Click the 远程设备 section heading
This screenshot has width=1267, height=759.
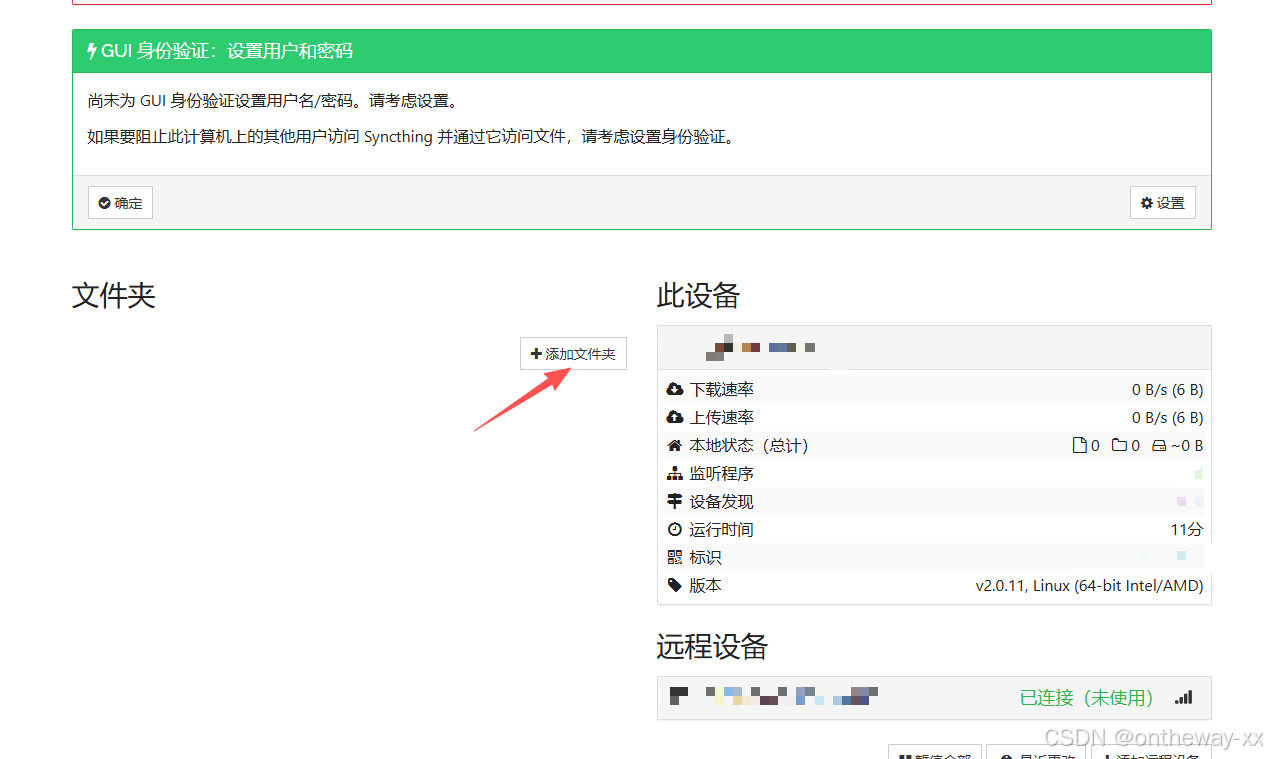pyautogui.click(x=712, y=646)
